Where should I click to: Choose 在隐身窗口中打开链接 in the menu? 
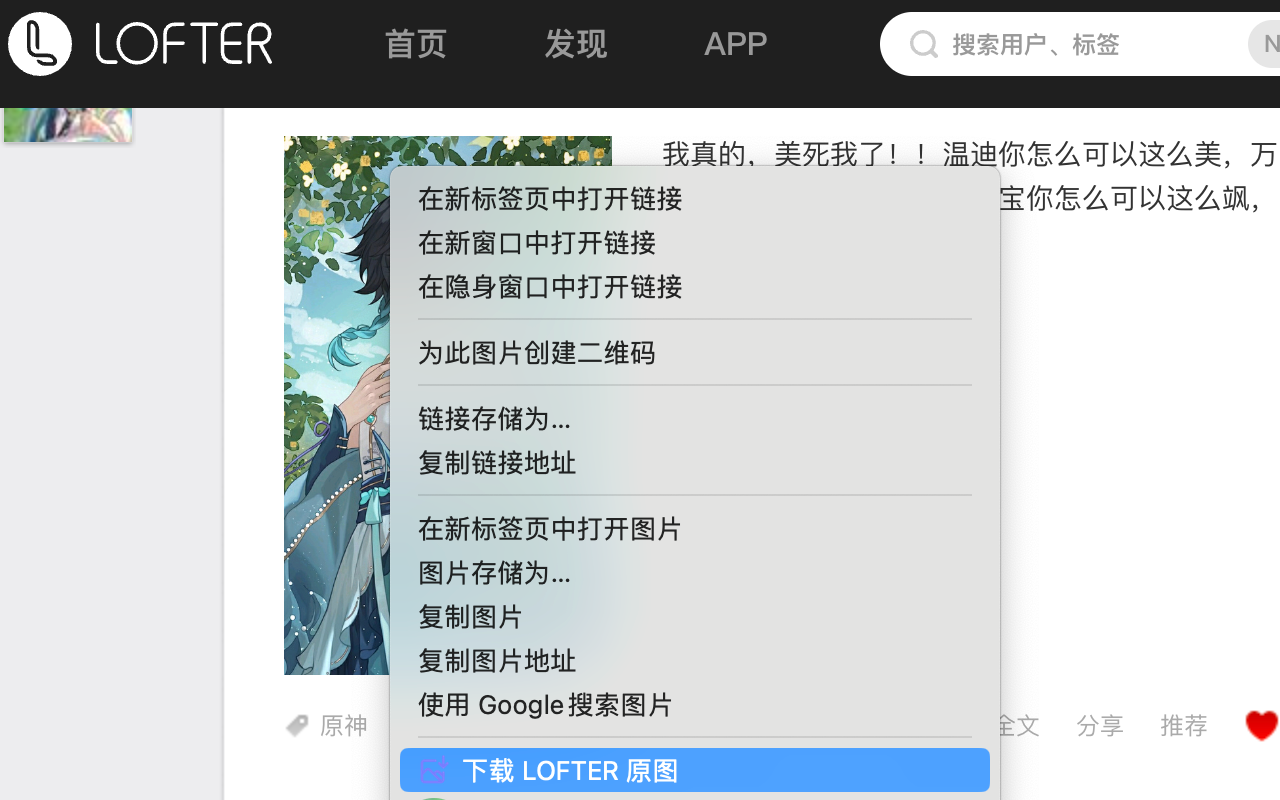(550, 287)
